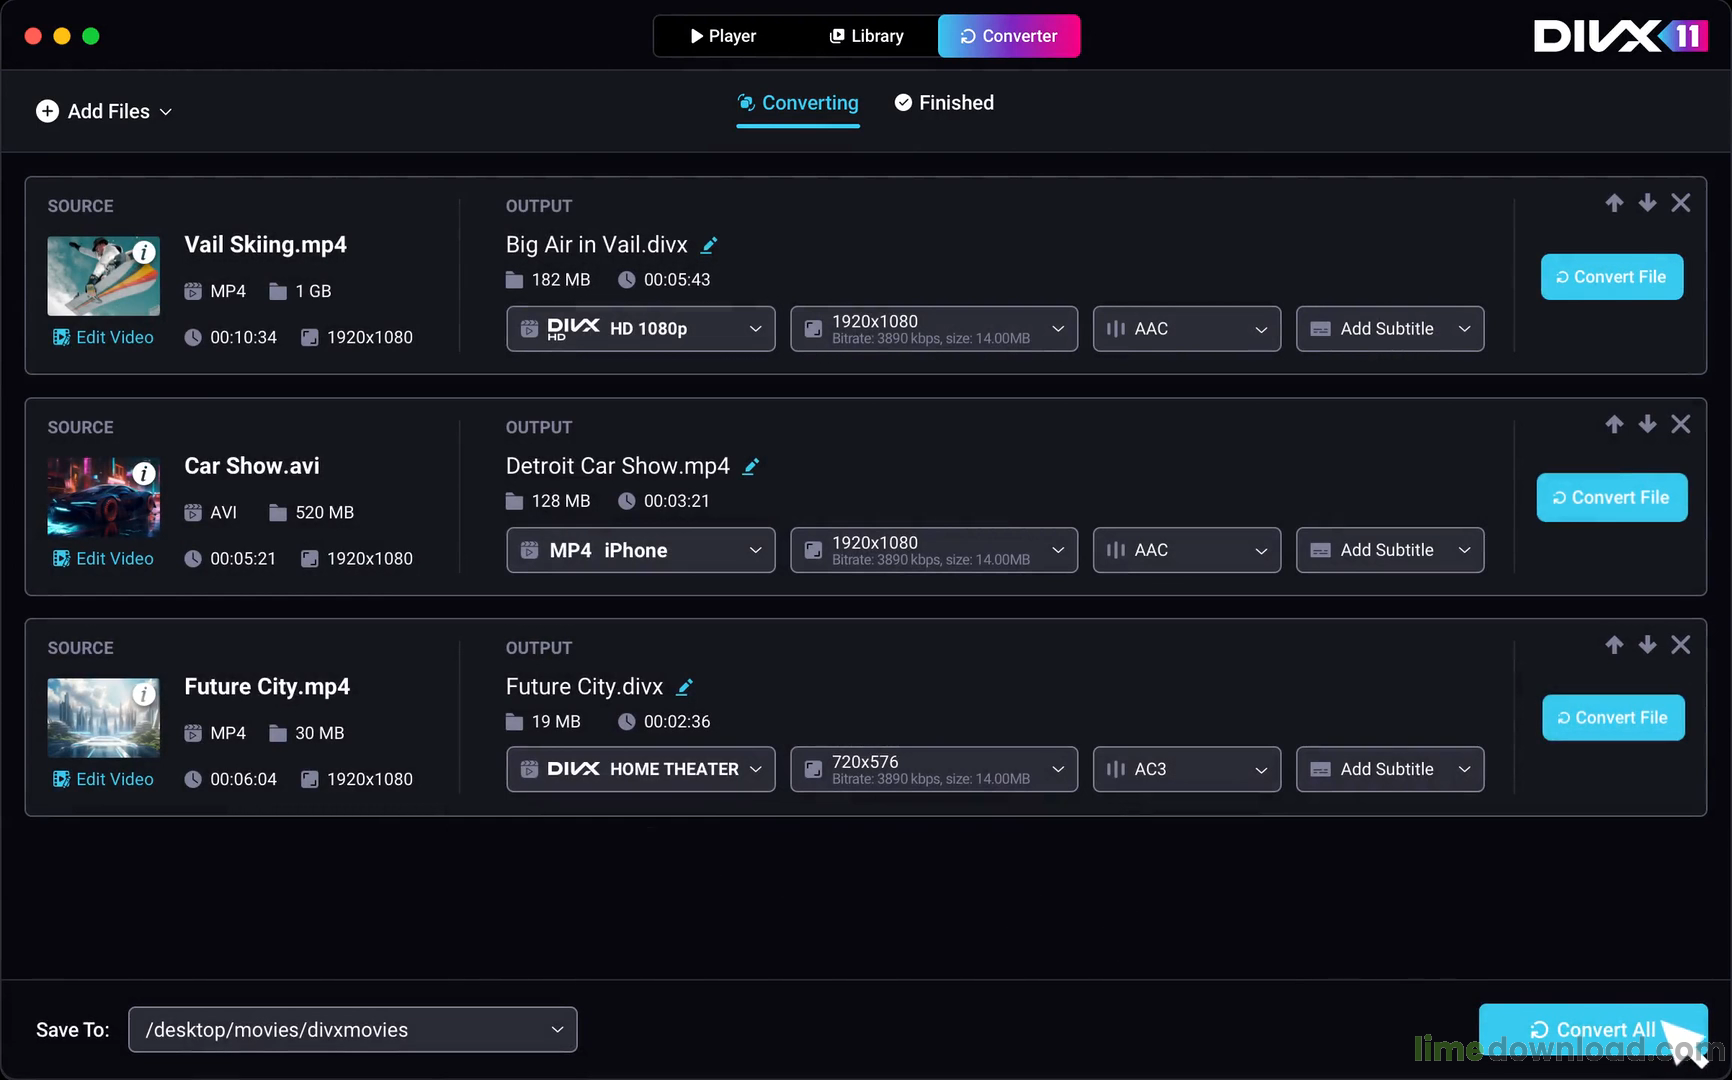Open Add Subtitle dropdown for Car Show

(x=1389, y=550)
